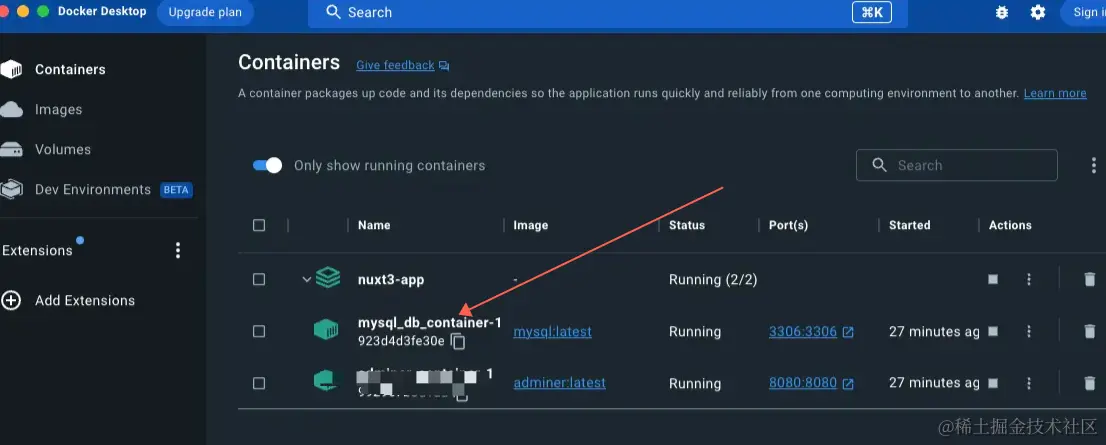
Task: Sort by Port(s) column header
Action: (789, 225)
